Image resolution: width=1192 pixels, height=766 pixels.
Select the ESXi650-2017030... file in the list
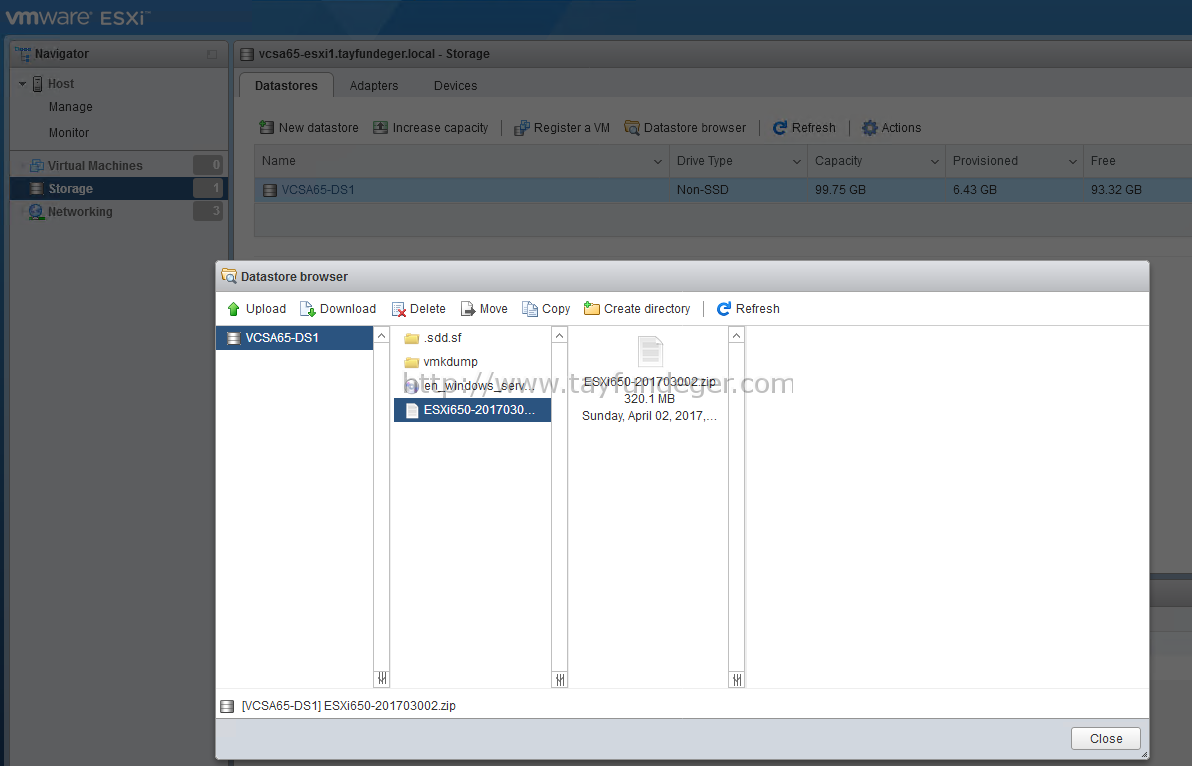(x=471, y=410)
